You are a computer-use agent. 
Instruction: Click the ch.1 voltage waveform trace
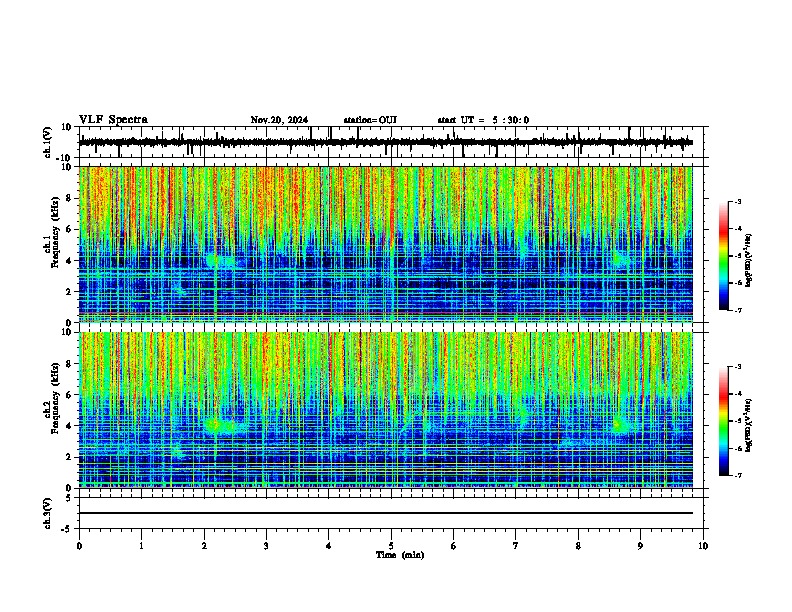click(385, 142)
